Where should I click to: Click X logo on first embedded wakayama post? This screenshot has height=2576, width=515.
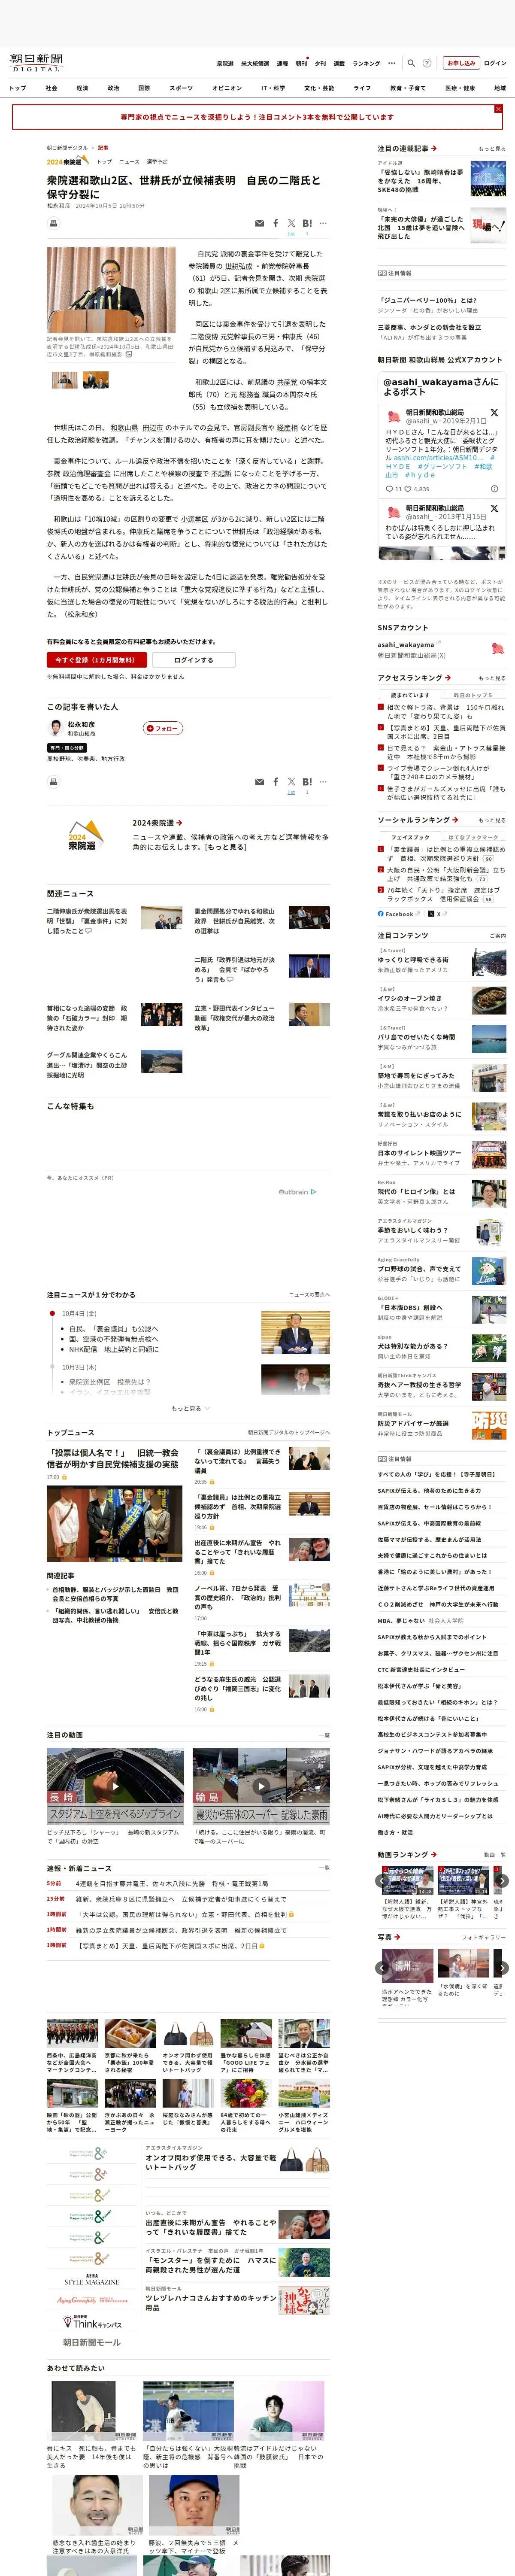pos(494,412)
